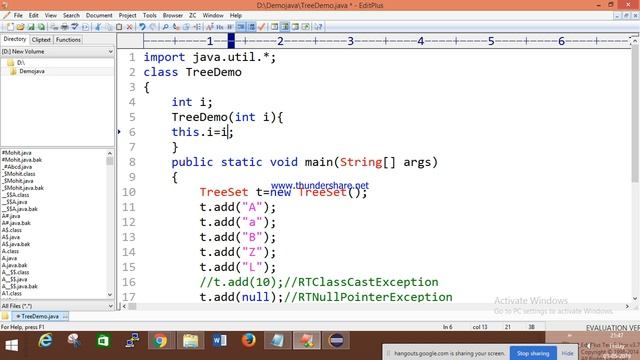Viewport: 640px width, 360px height.
Task: Click the red checkmark toolbar icon
Action: coord(262,27)
